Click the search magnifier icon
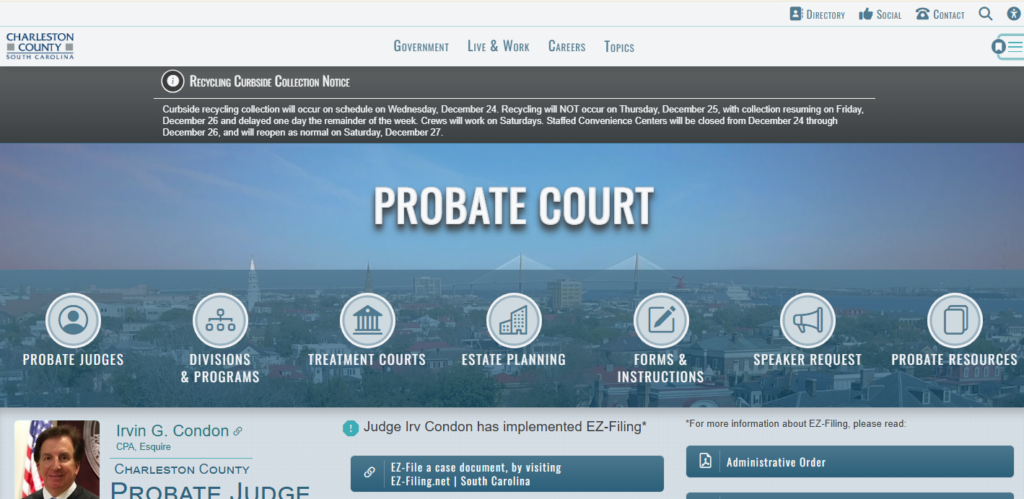 pyautogui.click(x=985, y=14)
